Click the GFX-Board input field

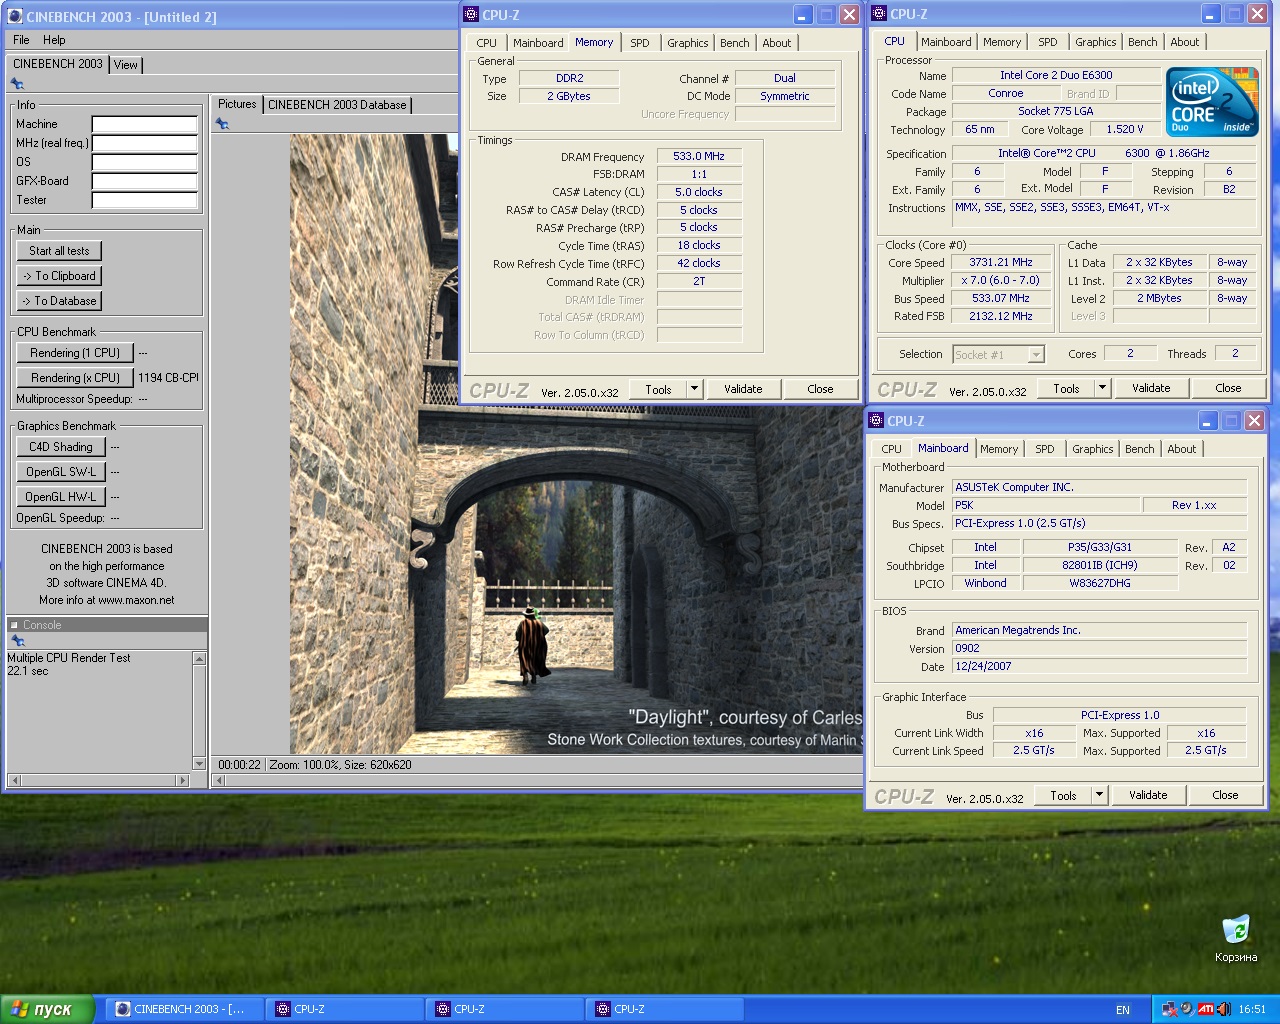pyautogui.click(x=145, y=181)
